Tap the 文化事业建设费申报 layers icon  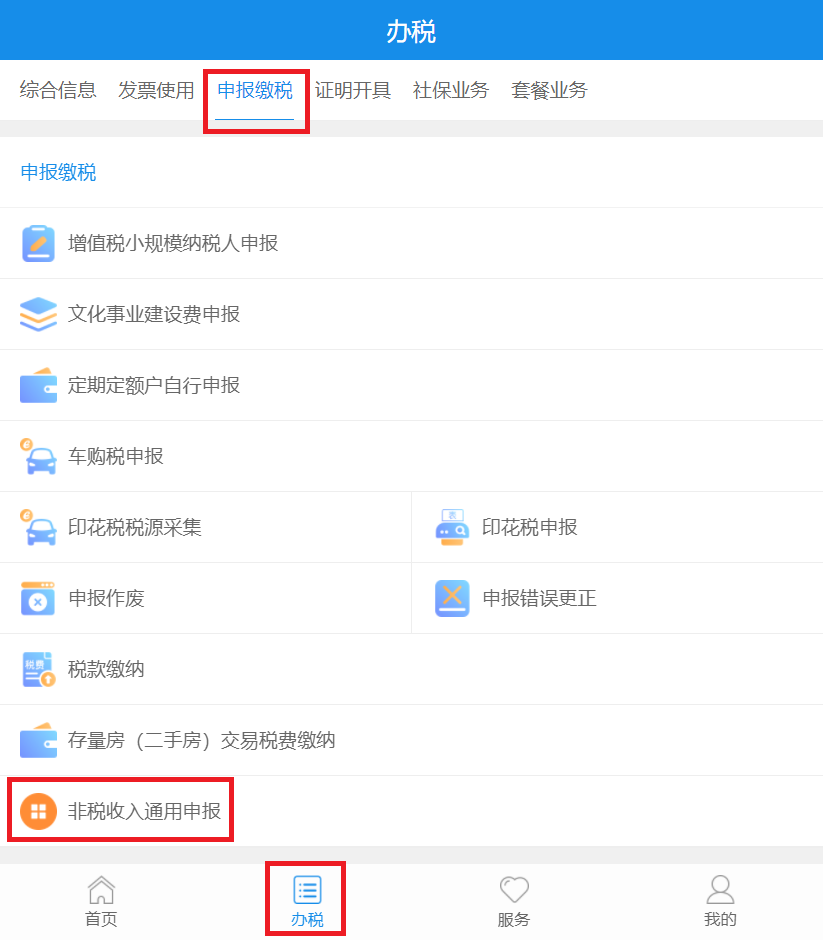coord(38,314)
